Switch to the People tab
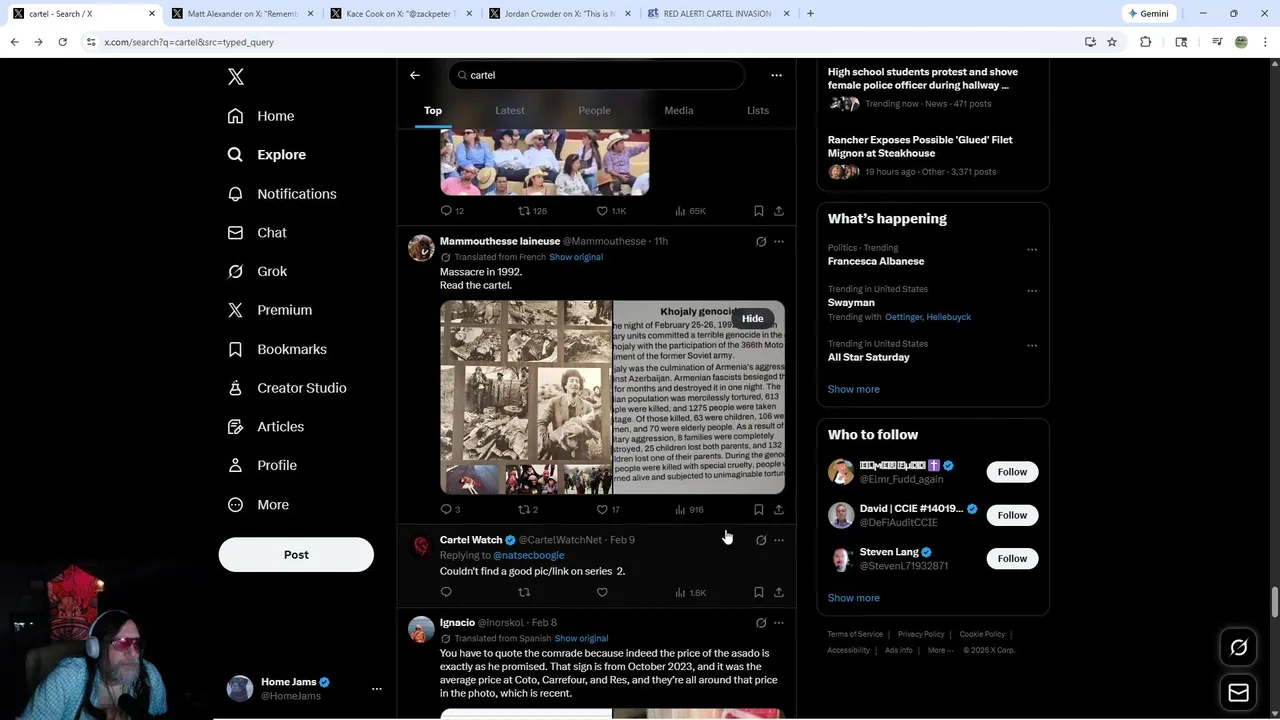1280x720 pixels. click(x=594, y=110)
